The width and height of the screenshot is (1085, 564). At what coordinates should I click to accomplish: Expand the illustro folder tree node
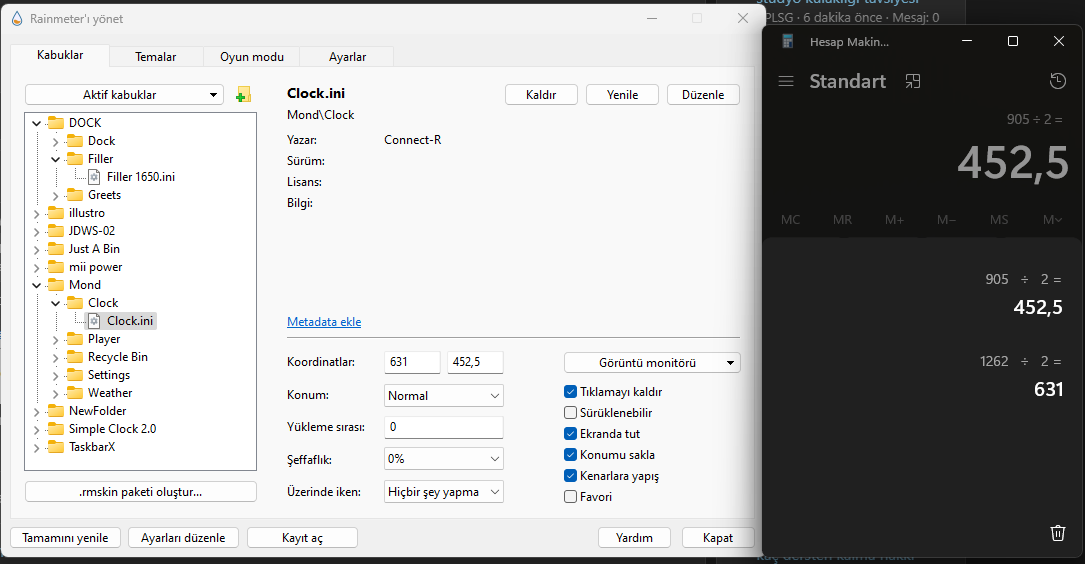point(37,213)
